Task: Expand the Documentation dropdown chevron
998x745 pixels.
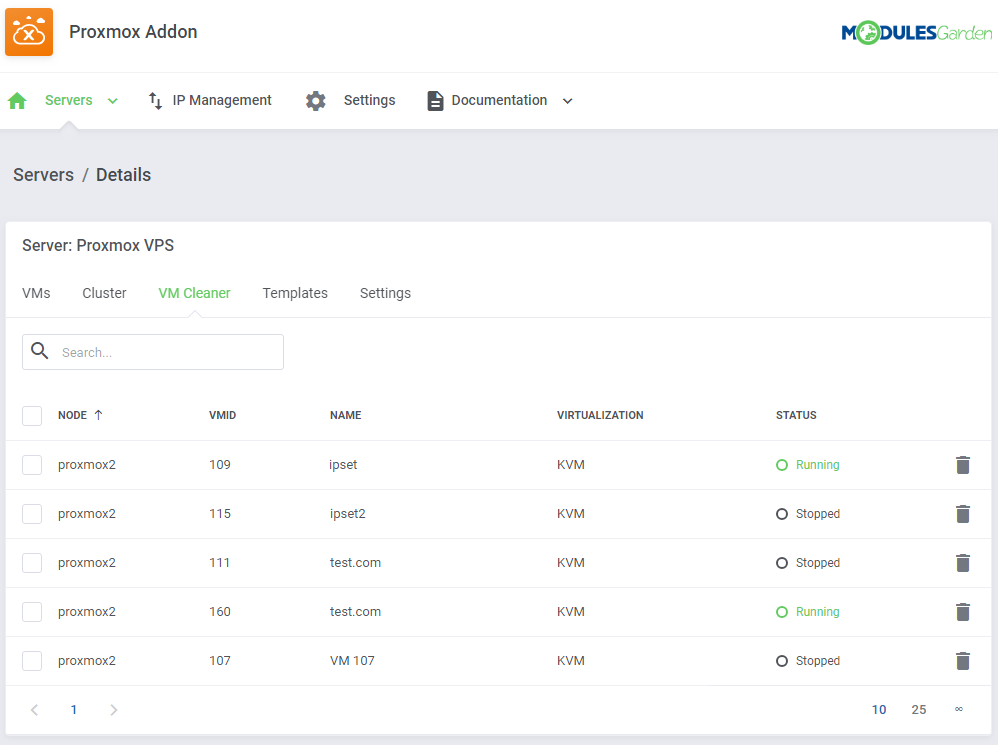Action: point(568,101)
